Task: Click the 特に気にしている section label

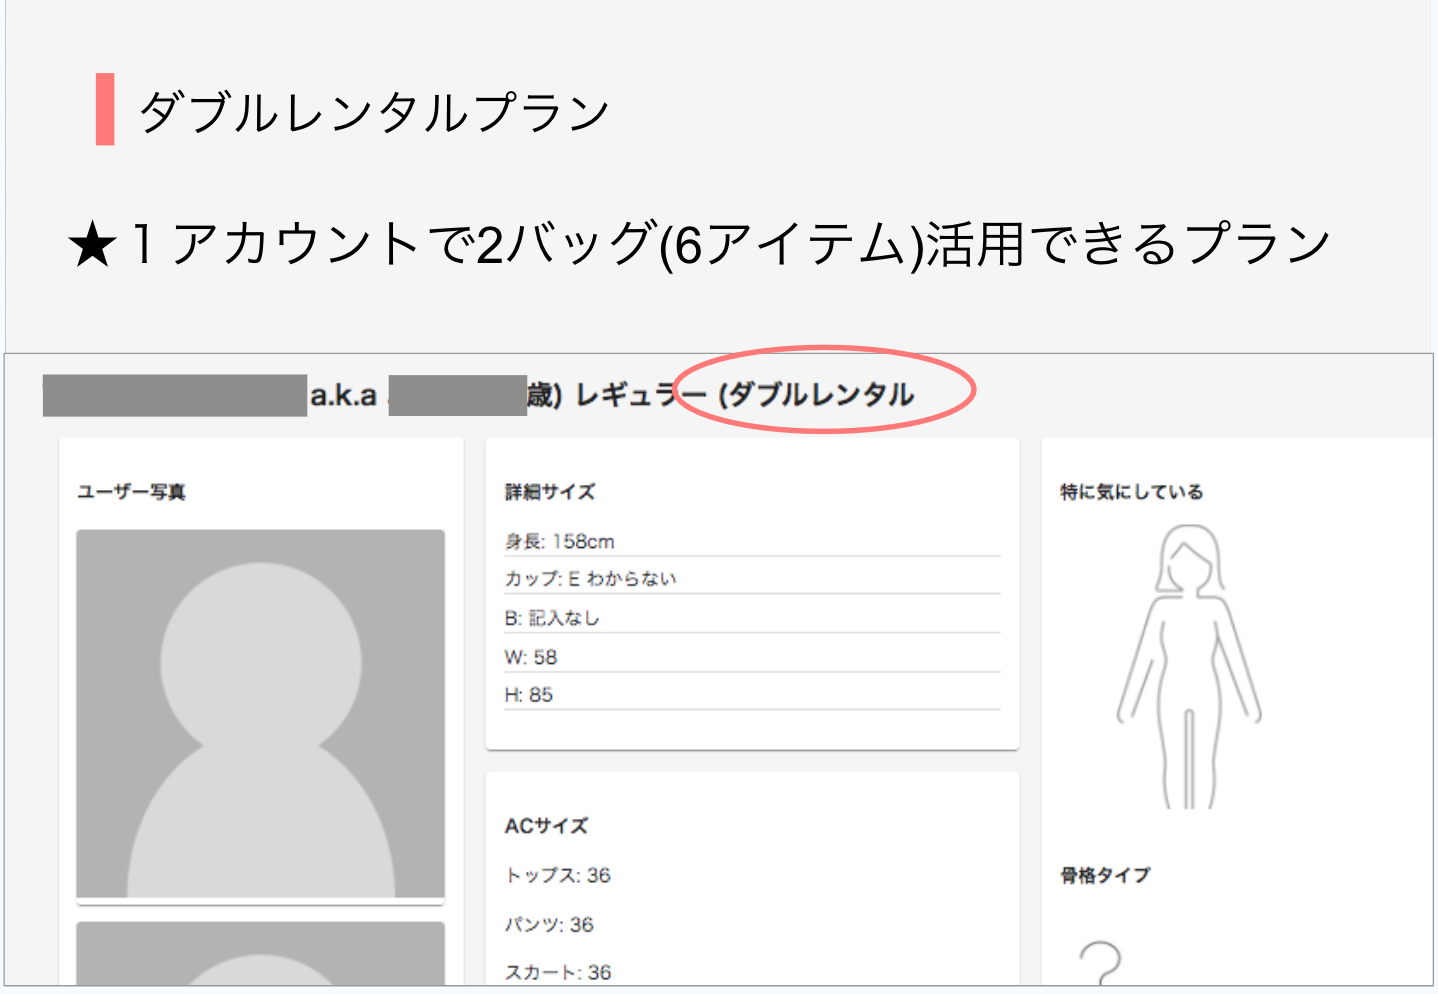Action: tap(1131, 492)
